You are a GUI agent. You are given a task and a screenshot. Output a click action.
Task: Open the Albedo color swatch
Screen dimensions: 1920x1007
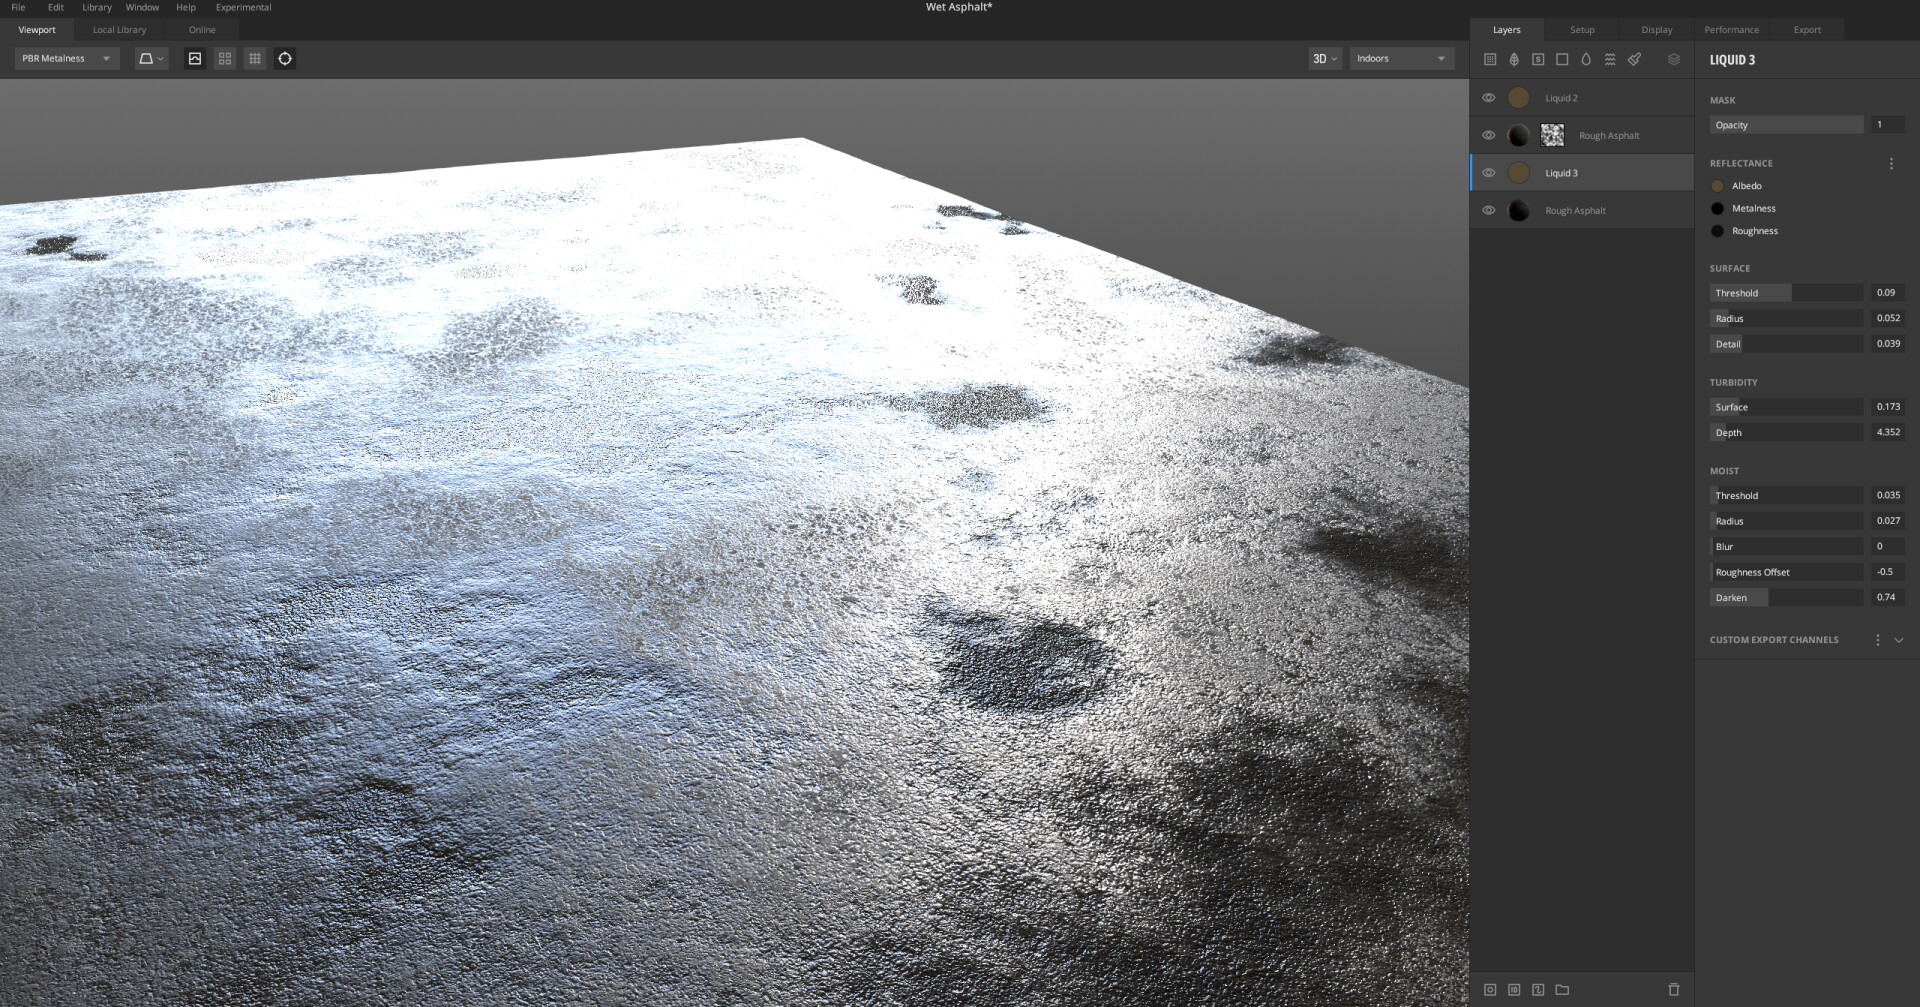pos(1718,186)
